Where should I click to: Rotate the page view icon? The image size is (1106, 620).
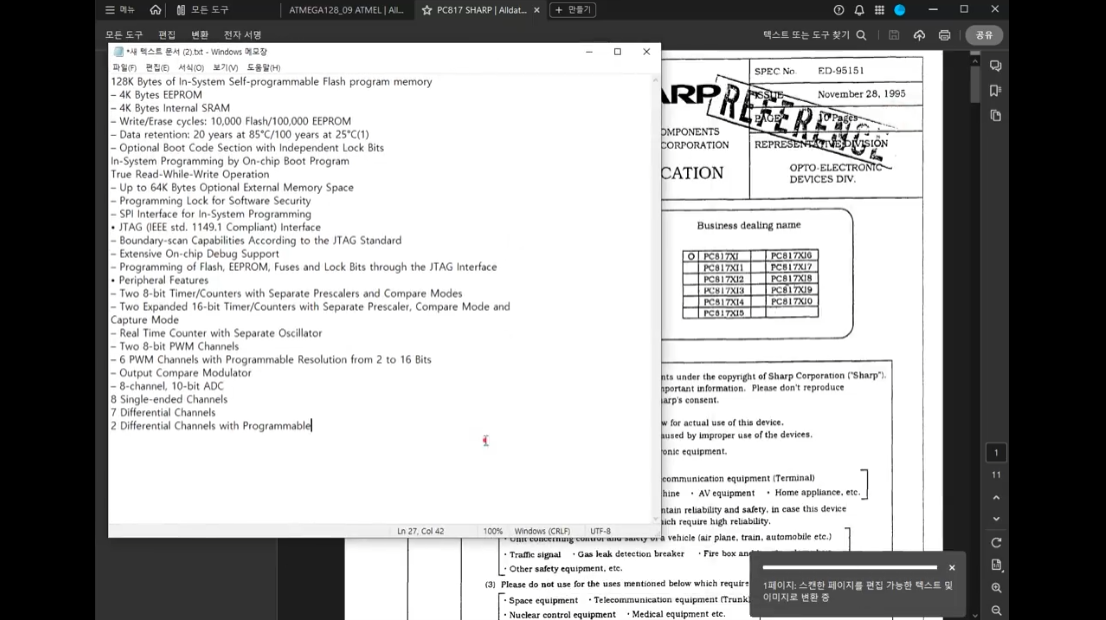coord(996,543)
